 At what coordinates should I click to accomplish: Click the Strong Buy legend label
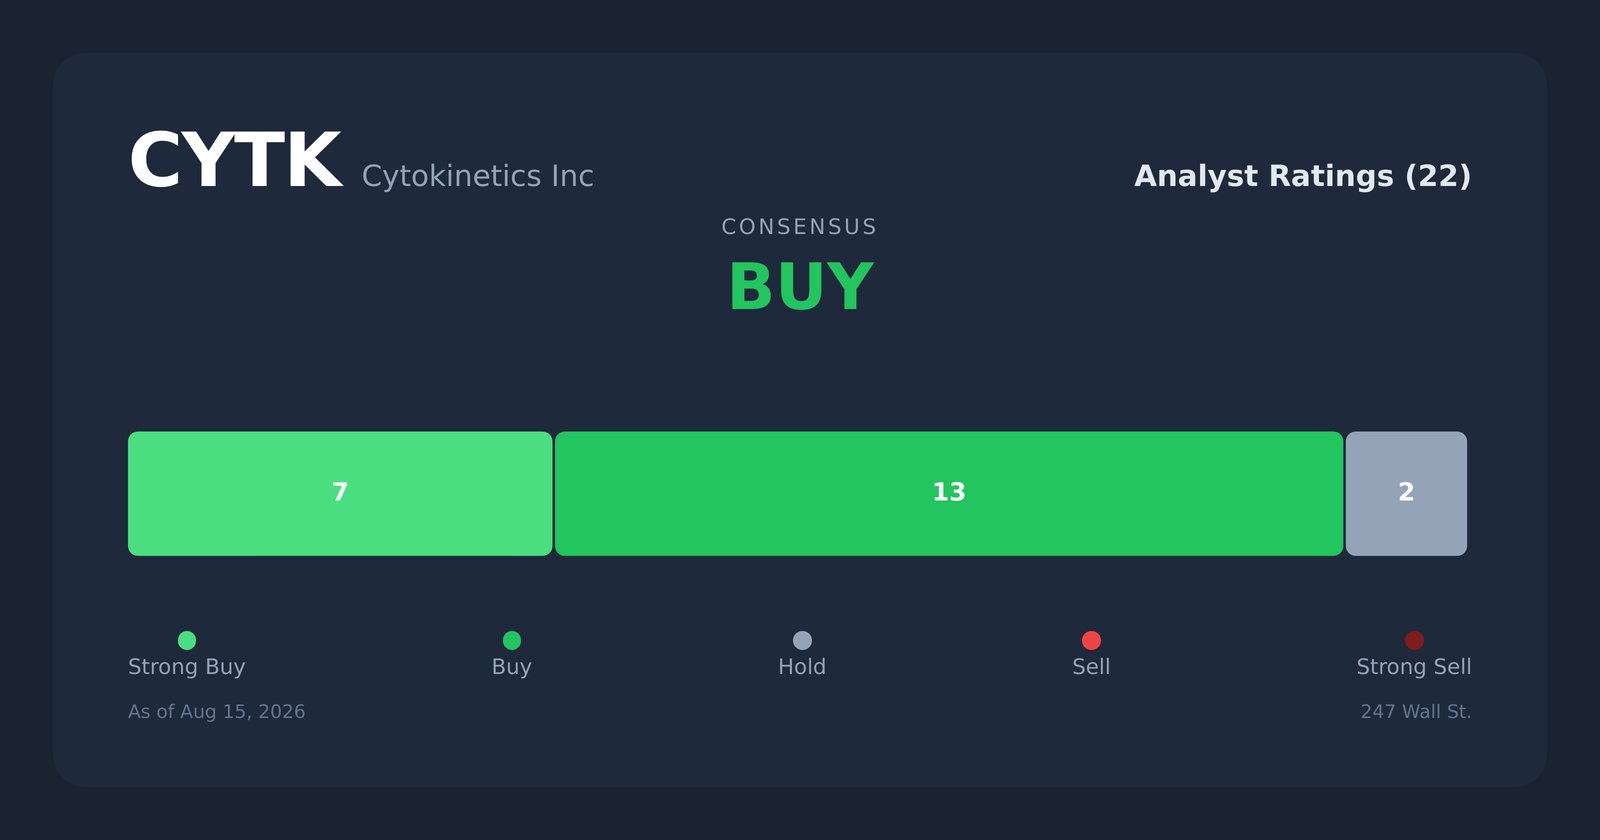click(187, 667)
